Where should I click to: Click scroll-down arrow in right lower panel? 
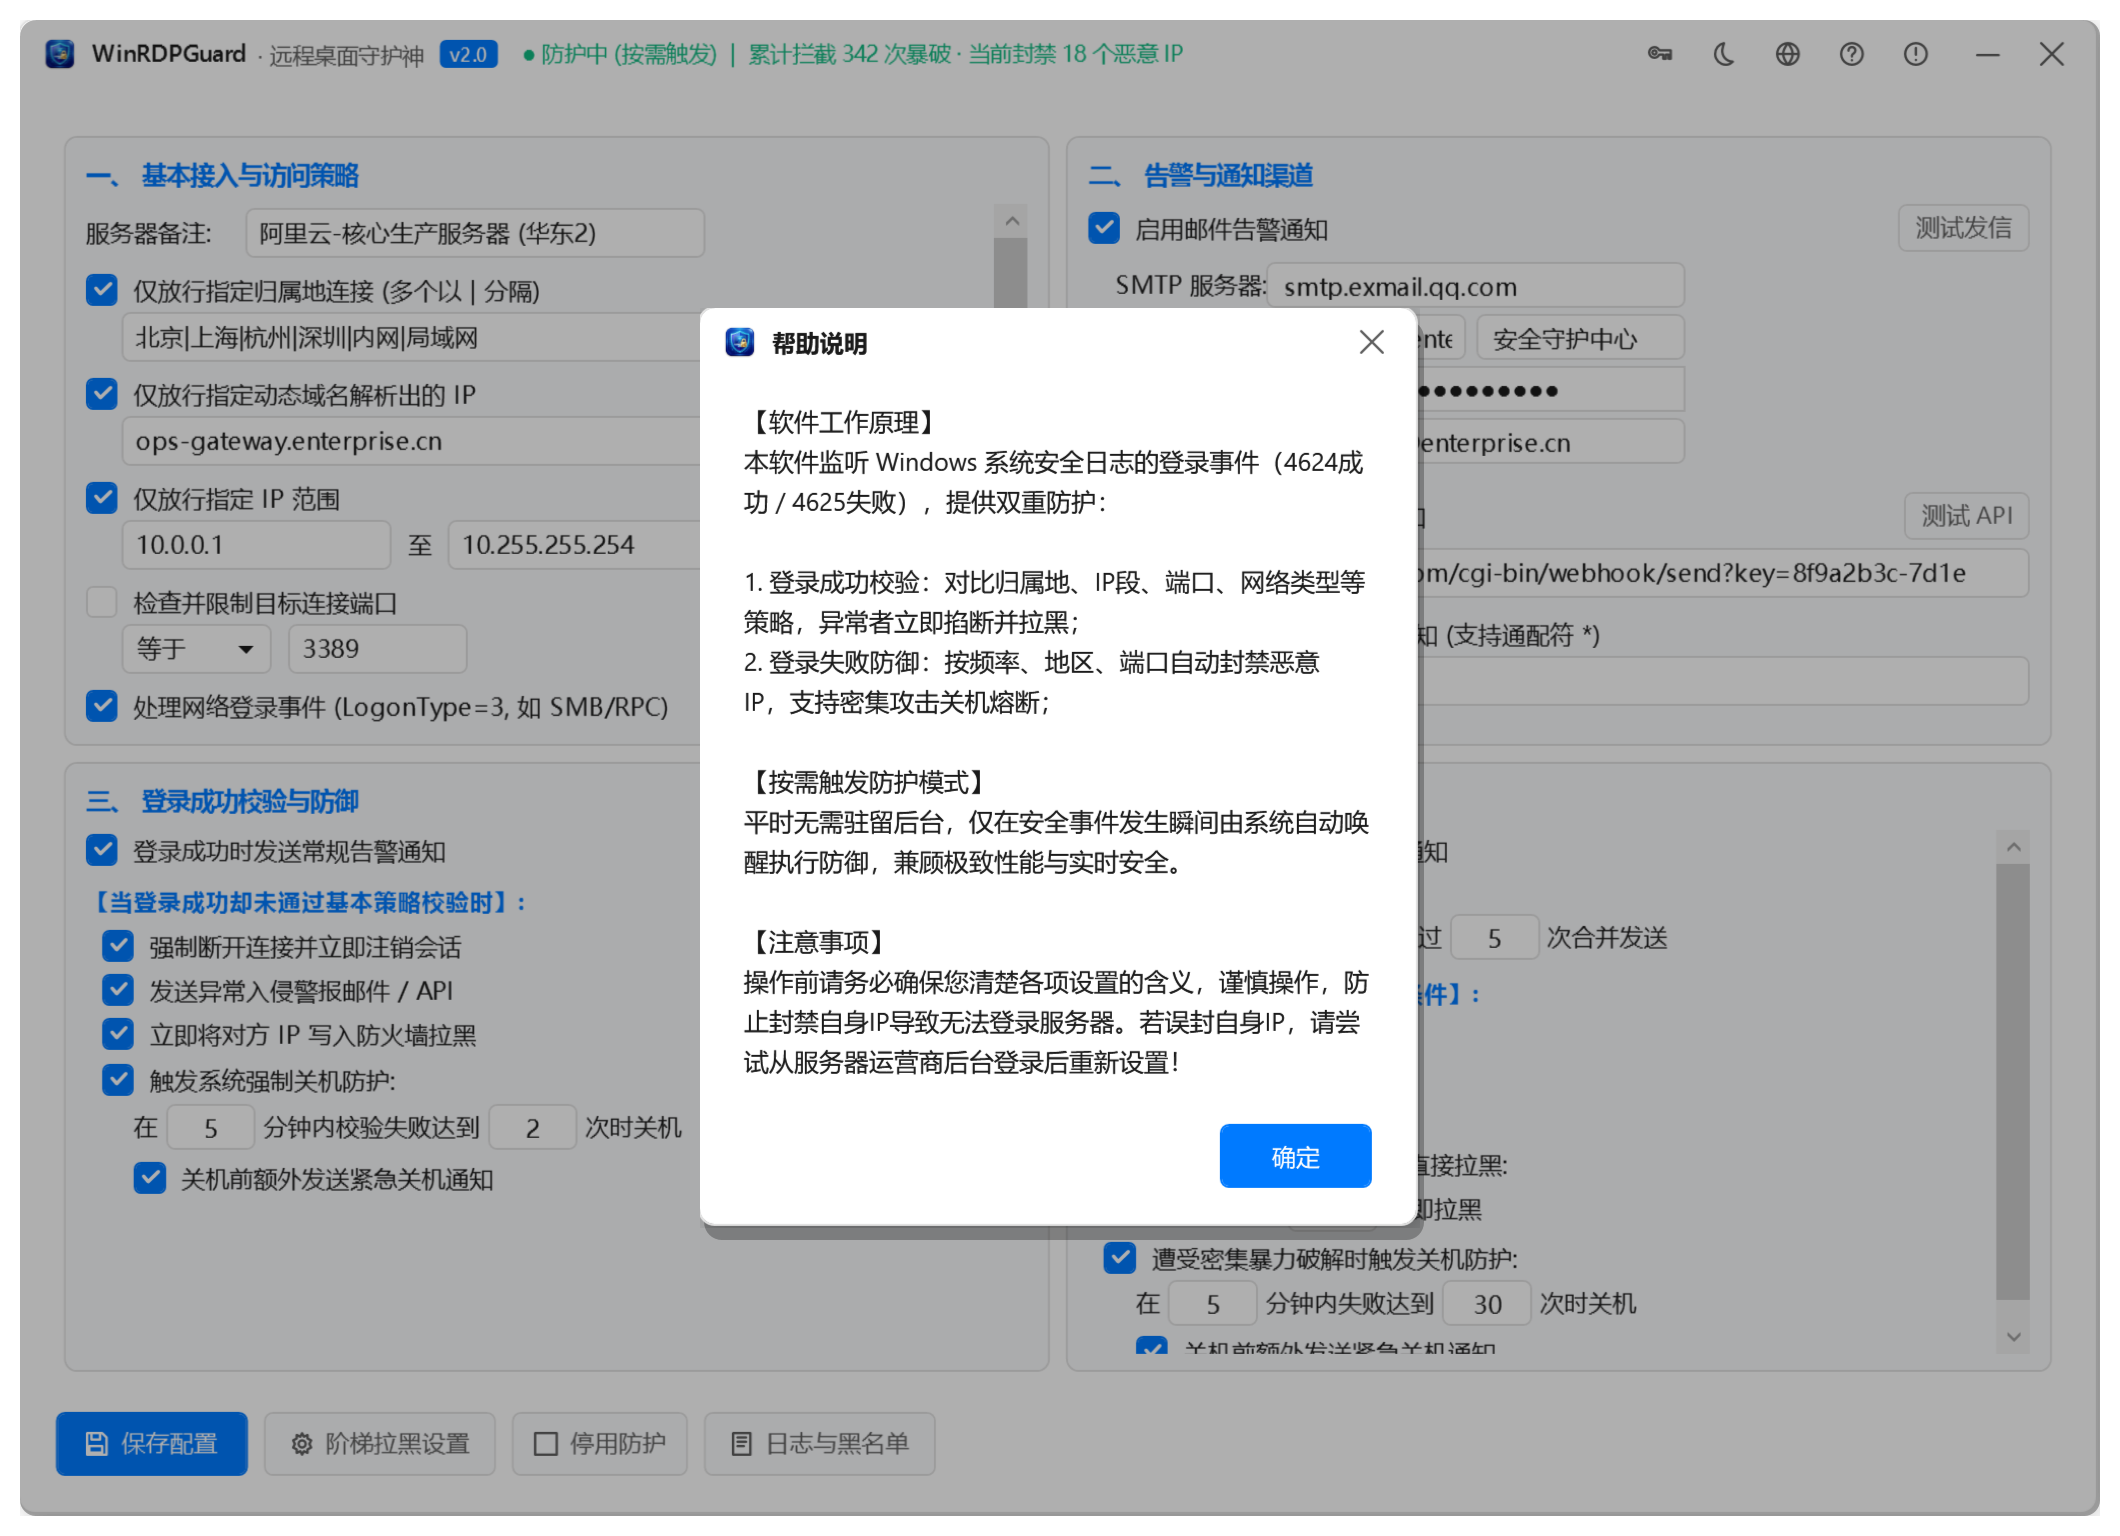[x=2014, y=1336]
